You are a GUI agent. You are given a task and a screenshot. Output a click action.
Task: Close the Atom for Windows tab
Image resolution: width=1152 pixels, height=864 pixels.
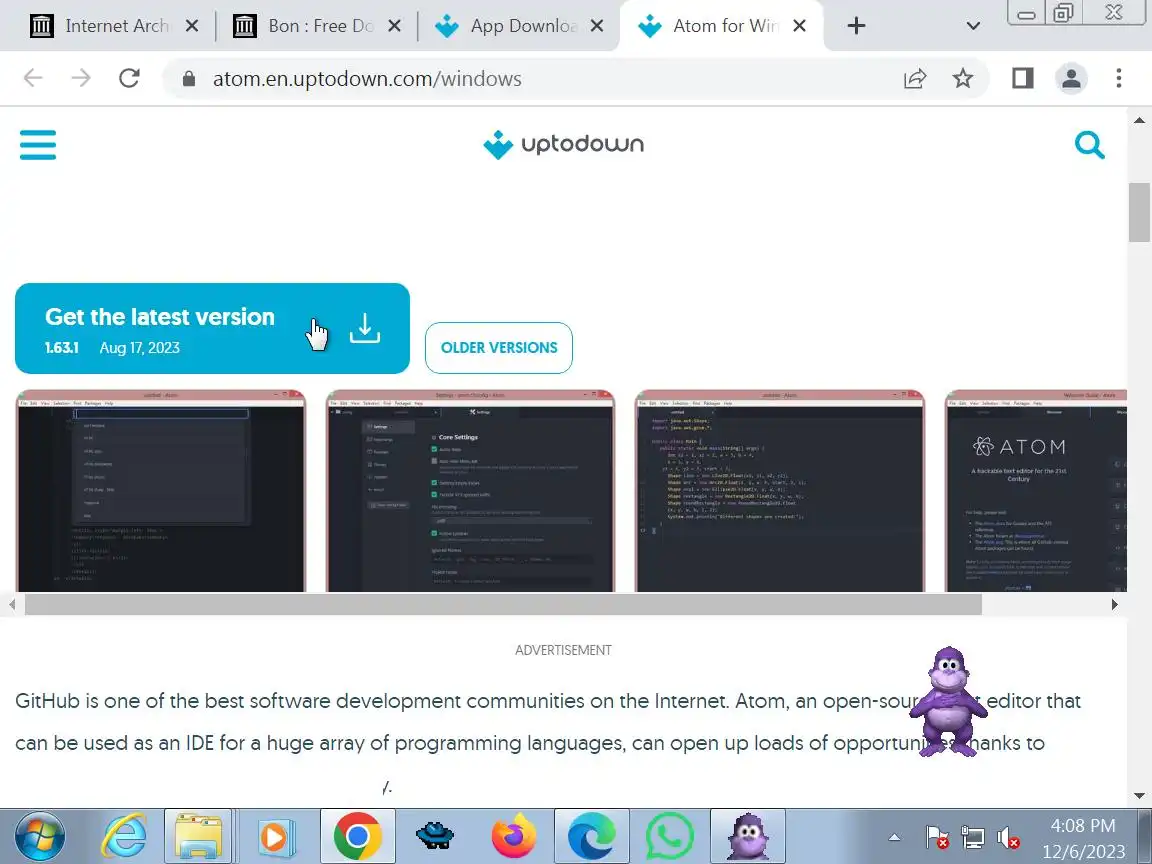pyautogui.click(x=800, y=26)
